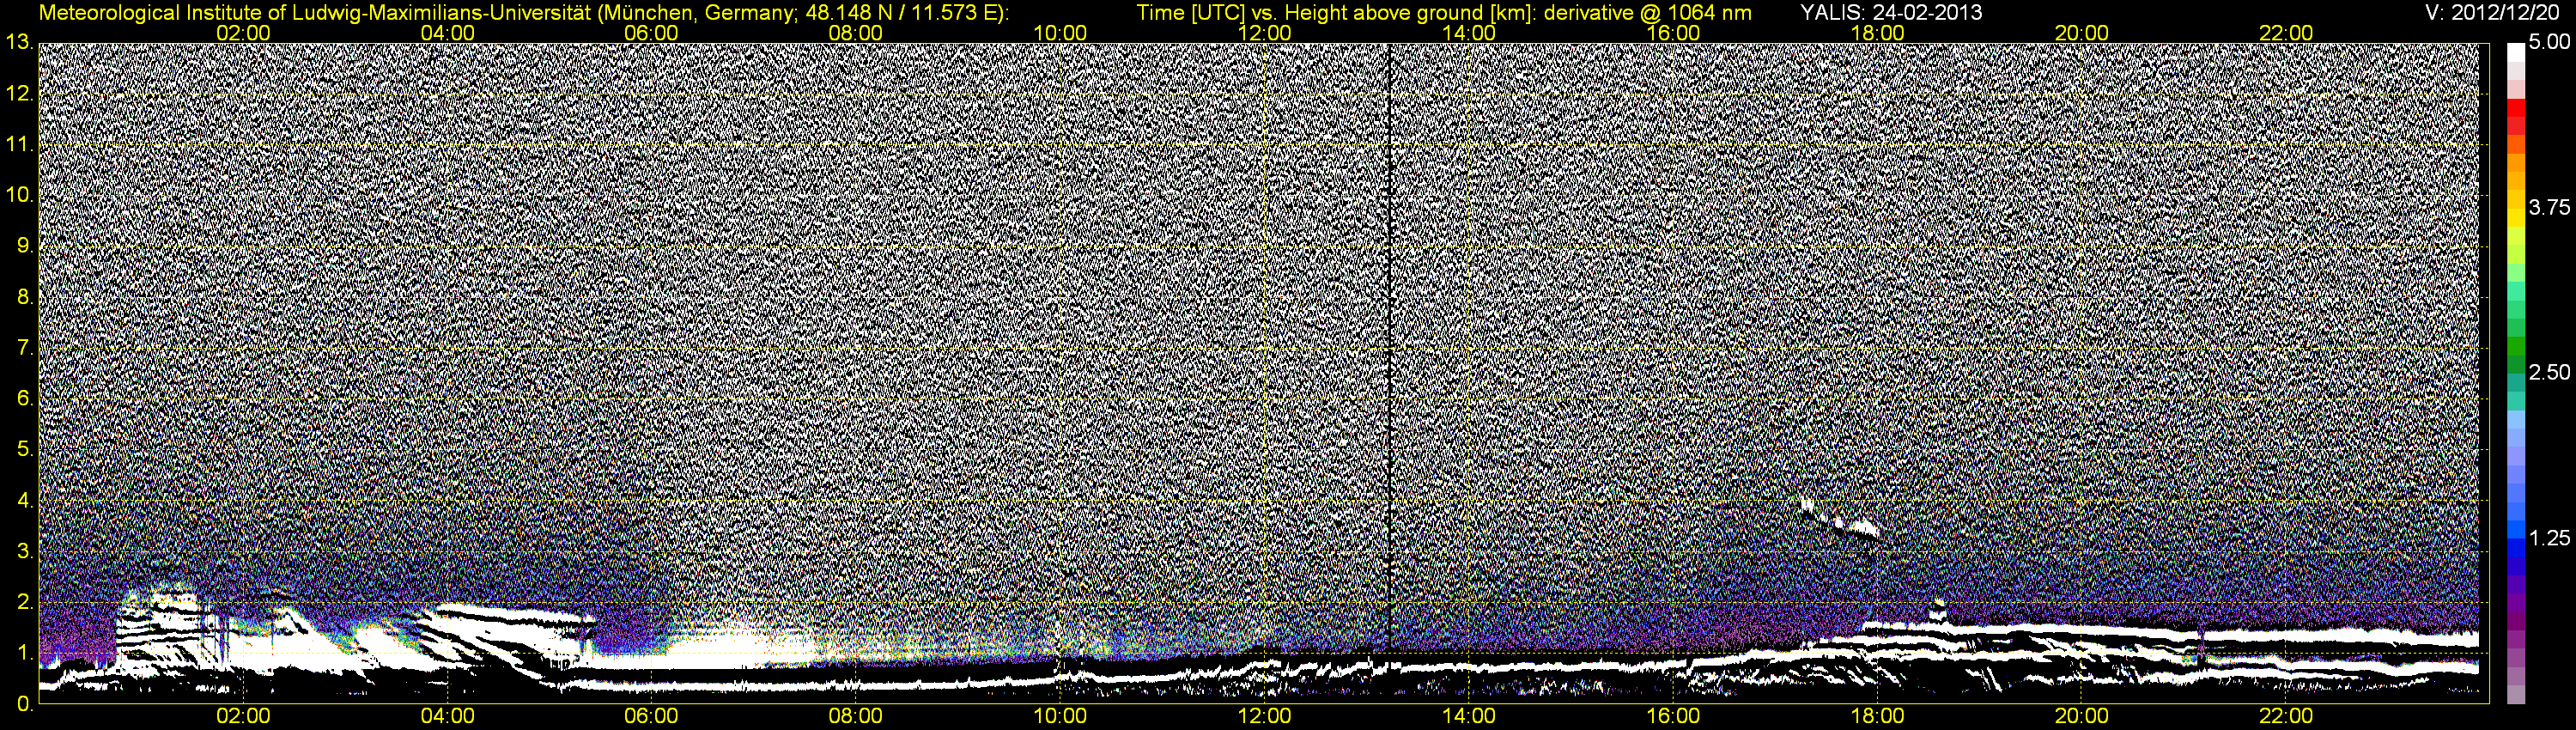Click the 11 km height axis label
This screenshot has width=2576, height=730.
coord(18,145)
